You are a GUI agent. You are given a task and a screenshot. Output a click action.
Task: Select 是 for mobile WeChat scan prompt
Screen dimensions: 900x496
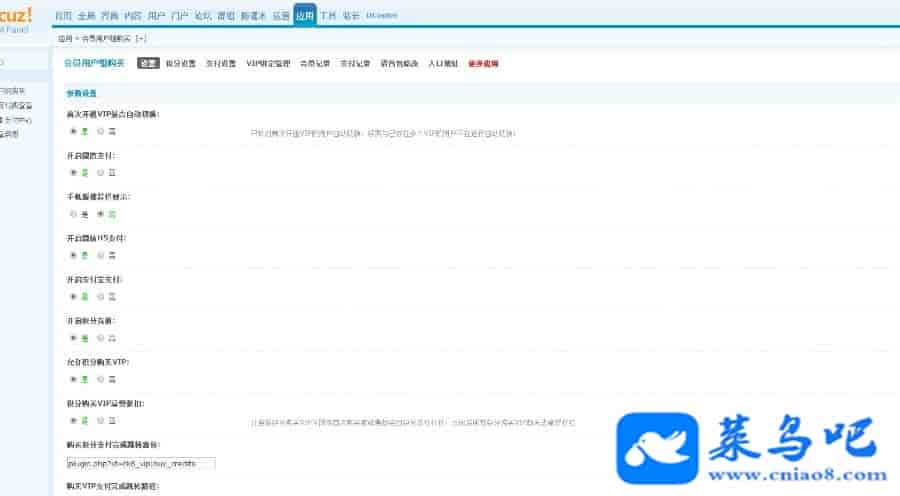73,214
